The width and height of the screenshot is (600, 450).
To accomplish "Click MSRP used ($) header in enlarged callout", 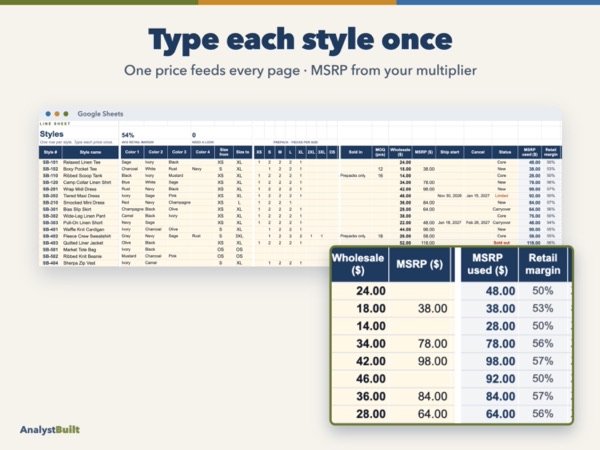I will pos(488,264).
